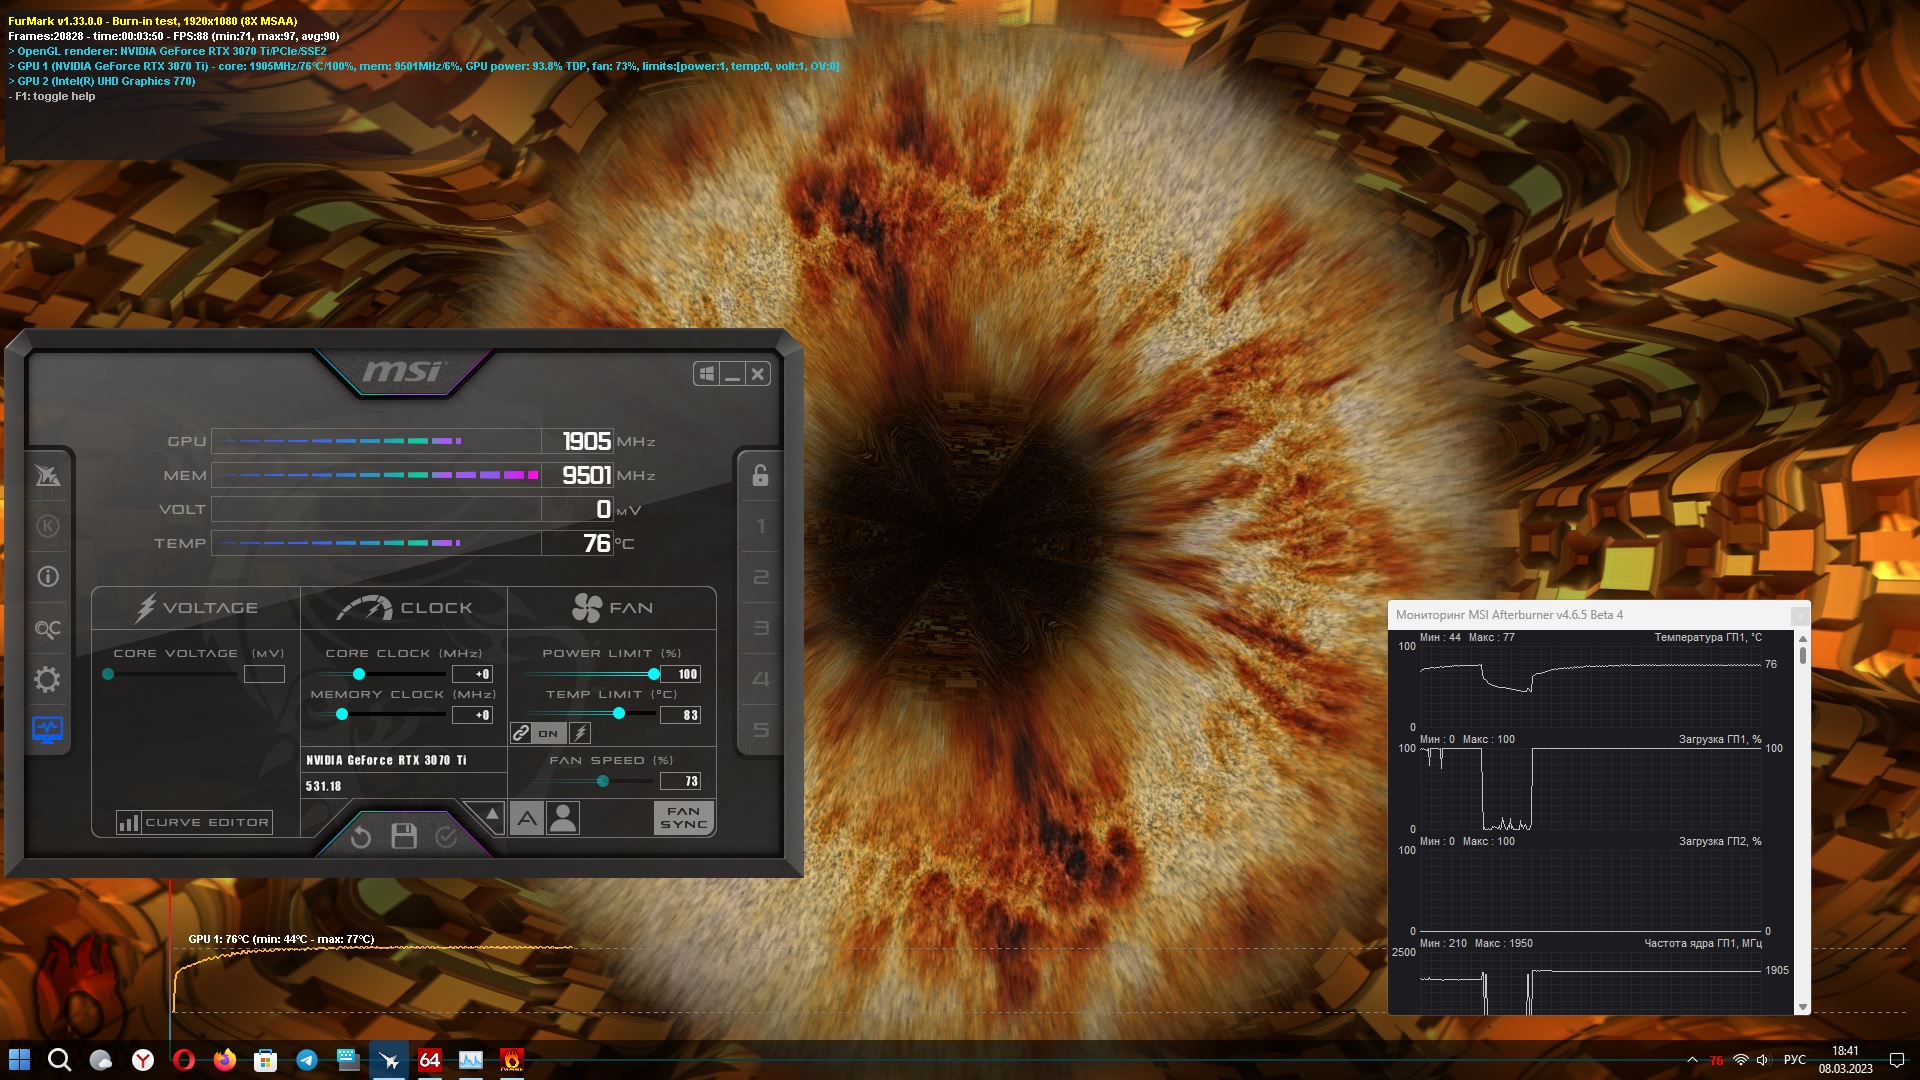Click the Power Limit slider handle

(653, 674)
